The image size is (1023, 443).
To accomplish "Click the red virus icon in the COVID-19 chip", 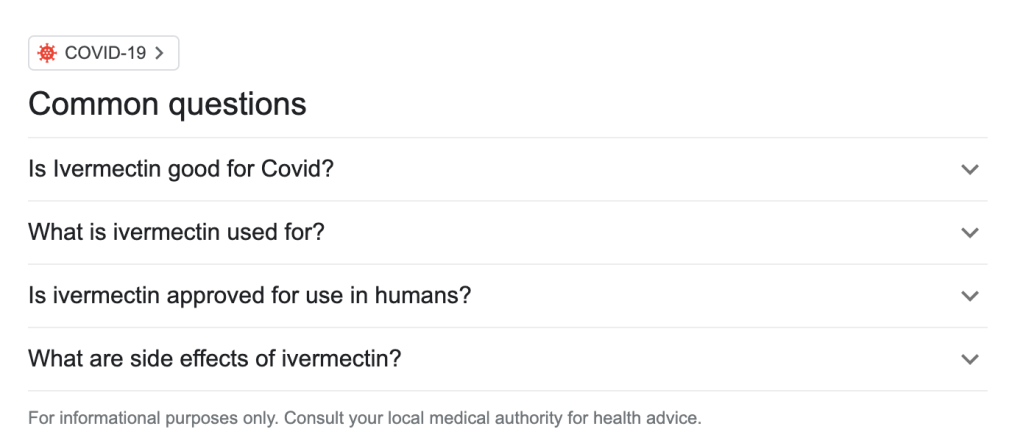I will 47,54.
